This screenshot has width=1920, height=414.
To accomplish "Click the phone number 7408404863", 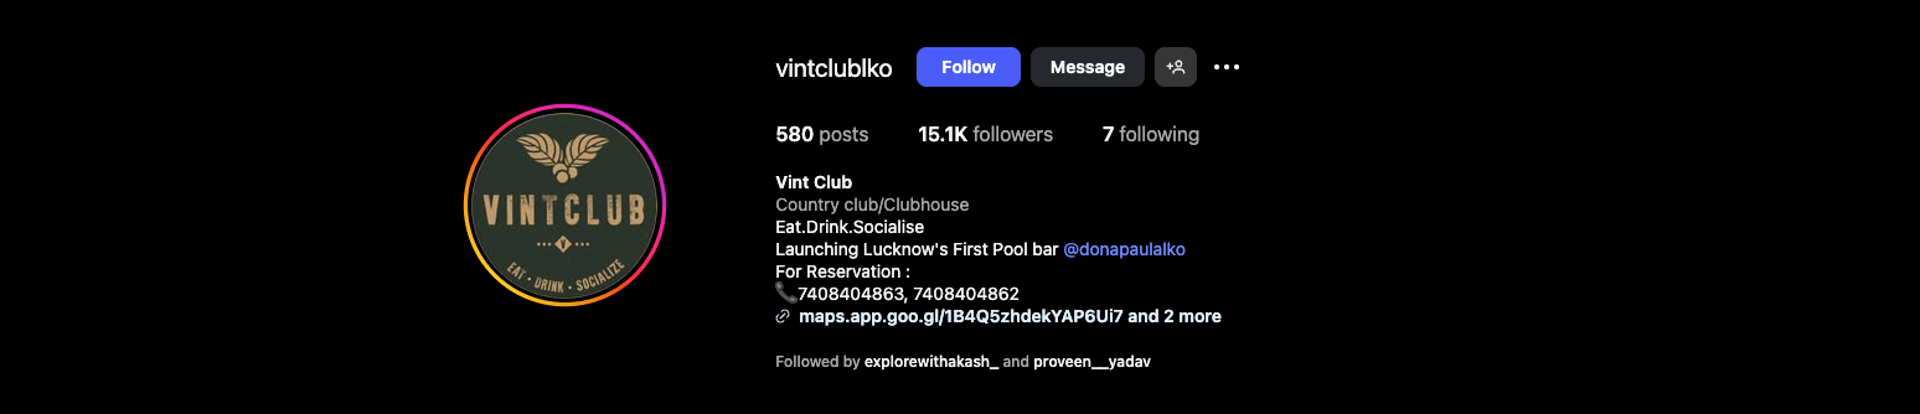I will (851, 294).
